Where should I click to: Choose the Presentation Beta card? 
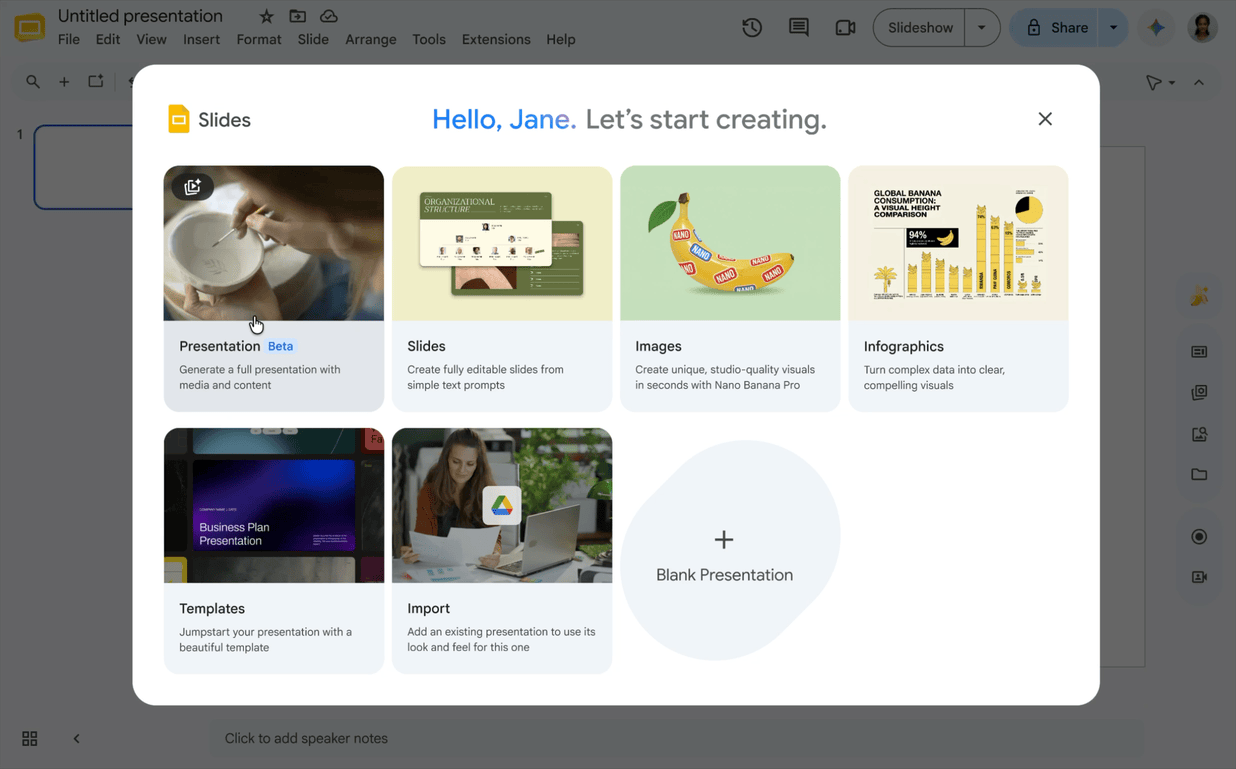274,288
